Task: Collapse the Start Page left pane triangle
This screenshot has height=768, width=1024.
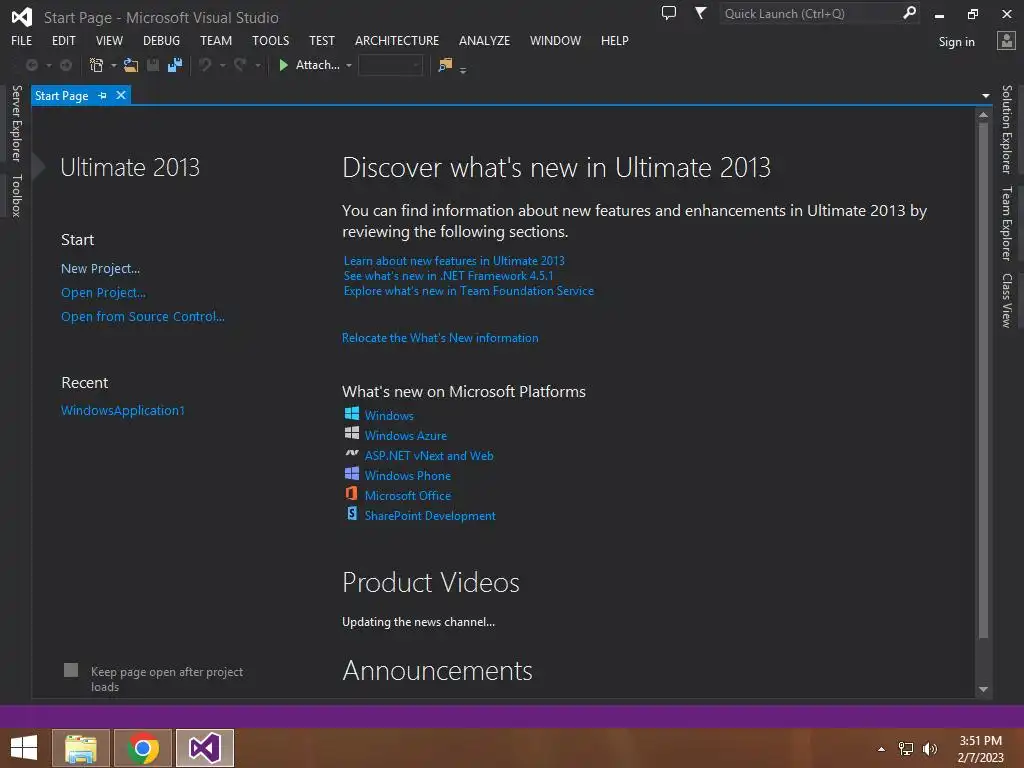Action: click(39, 167)
